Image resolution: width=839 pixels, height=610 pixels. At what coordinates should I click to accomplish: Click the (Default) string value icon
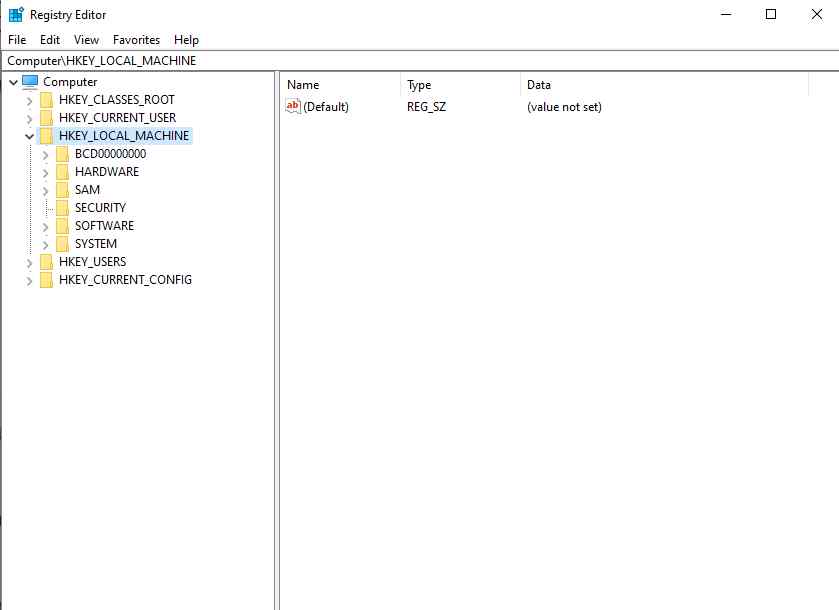pos(293,106)
